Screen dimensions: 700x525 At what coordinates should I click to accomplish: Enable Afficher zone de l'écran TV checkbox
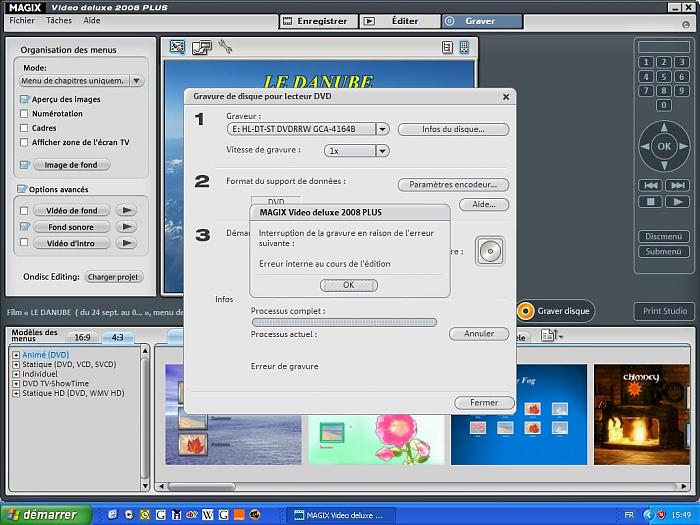(x=24, y=142)
